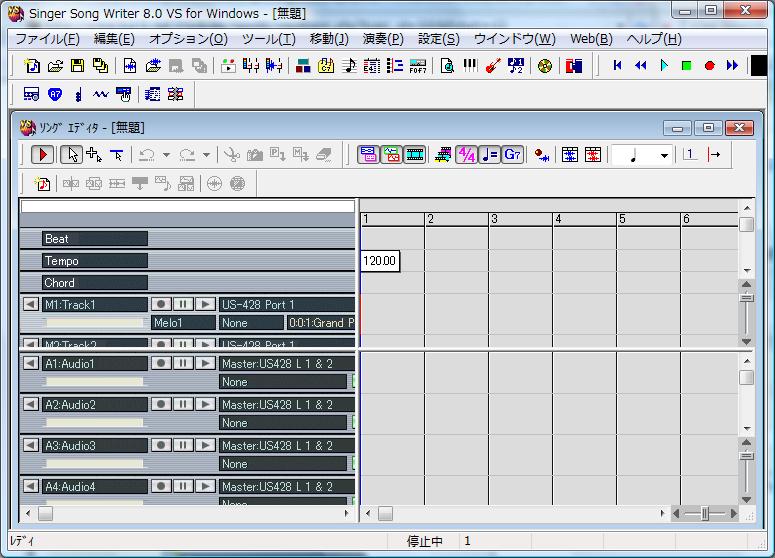Open the ファイル(F) menu
The width and height of the screenshot is (775, 558).
point(47,39)
